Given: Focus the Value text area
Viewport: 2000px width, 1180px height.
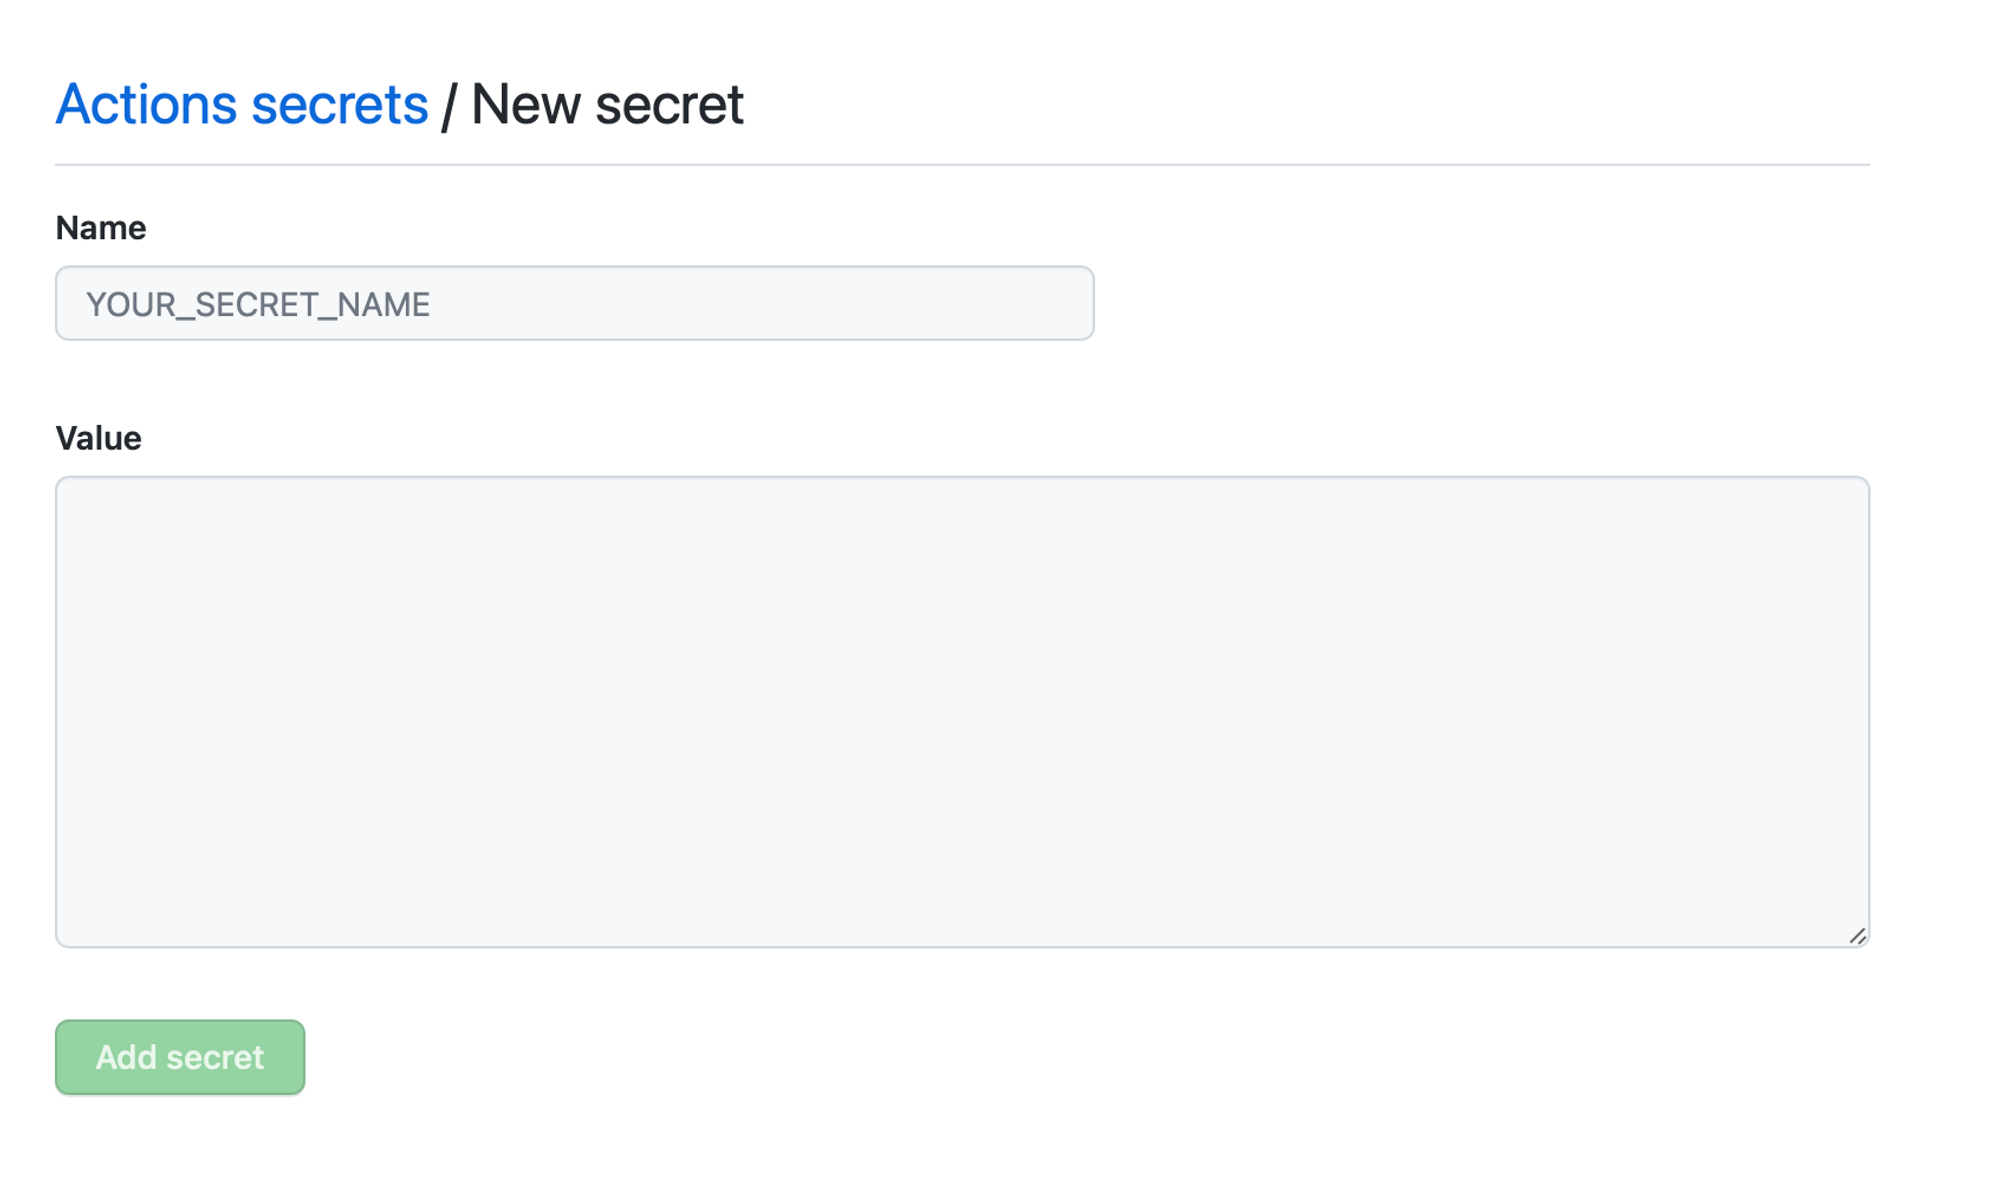Looking at the screenshot, I should tap(961, 711).
